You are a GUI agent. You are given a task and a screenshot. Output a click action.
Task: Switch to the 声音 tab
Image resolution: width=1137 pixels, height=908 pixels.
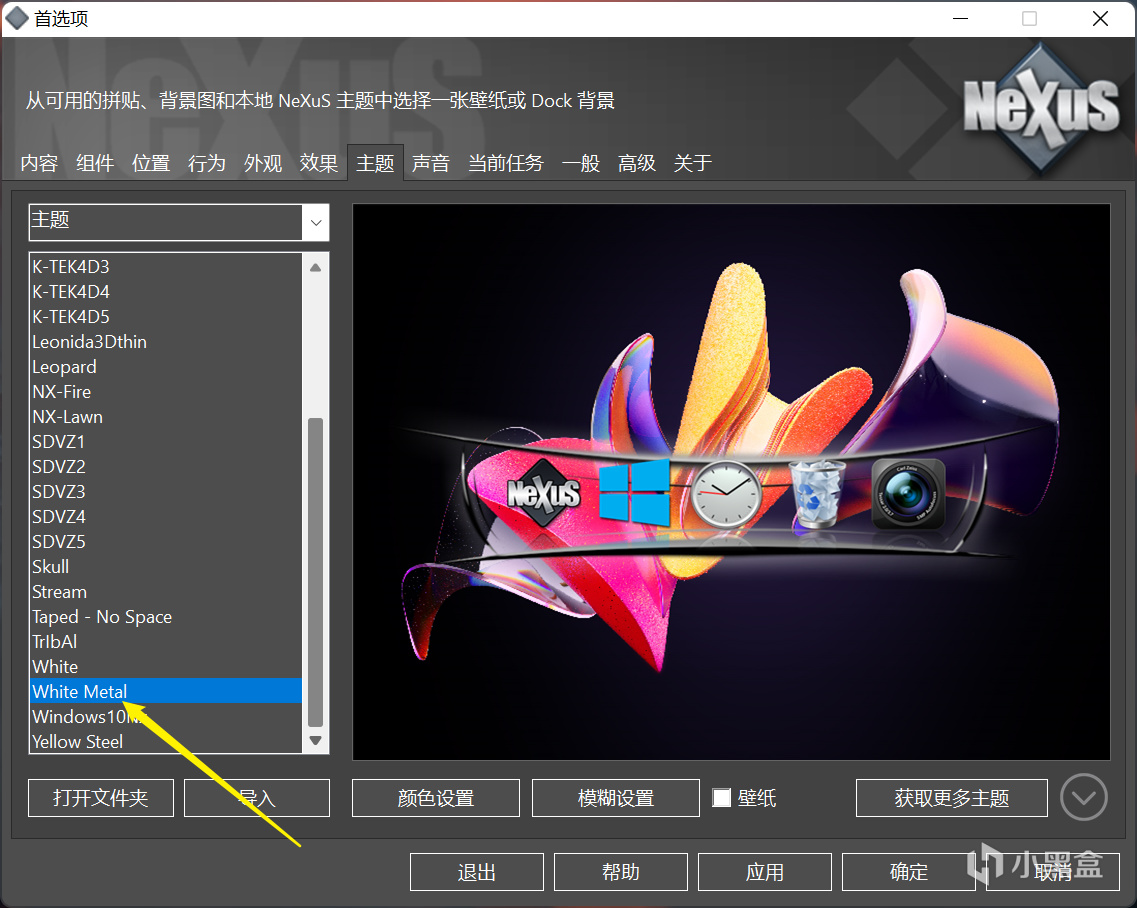click(431, 163)
